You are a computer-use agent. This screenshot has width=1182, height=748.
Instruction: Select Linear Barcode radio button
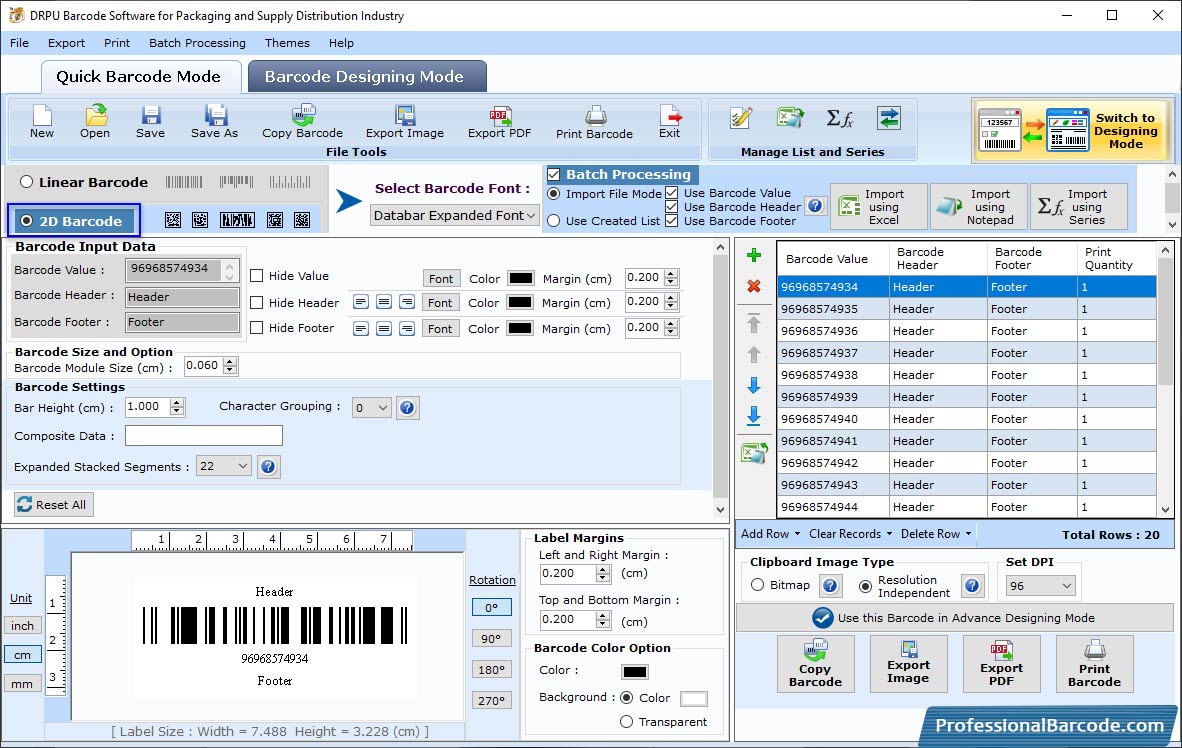pyautogui.click(x=26, y=182)
